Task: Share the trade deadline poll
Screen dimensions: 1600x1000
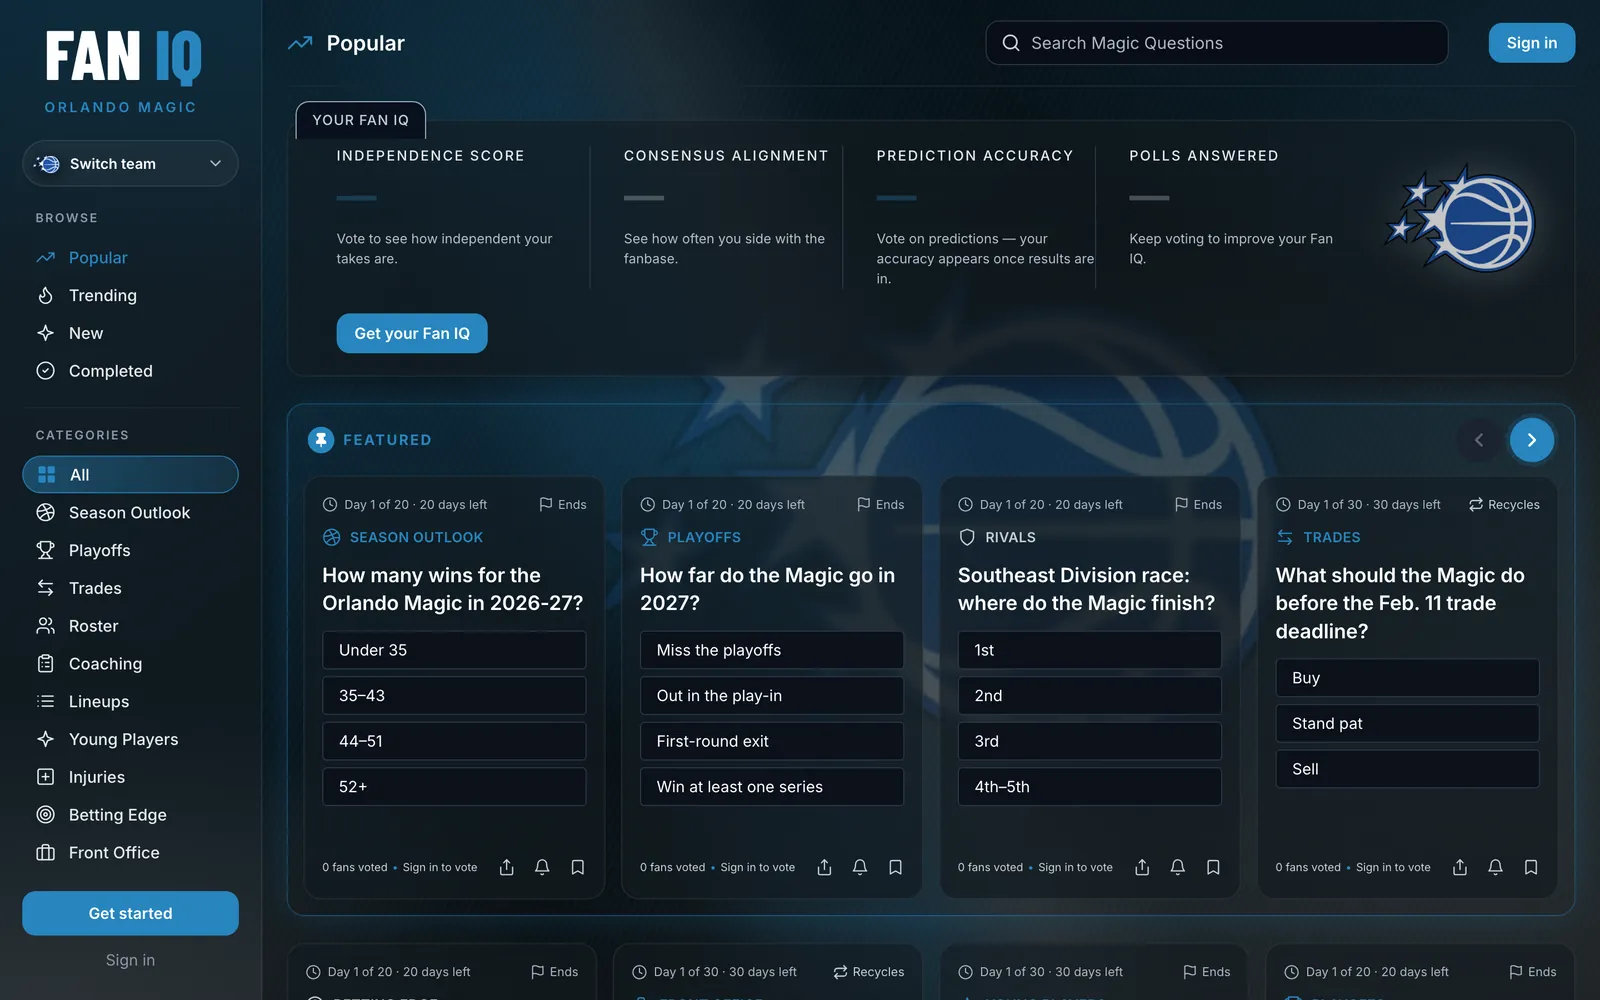Action: [1460, 867]
